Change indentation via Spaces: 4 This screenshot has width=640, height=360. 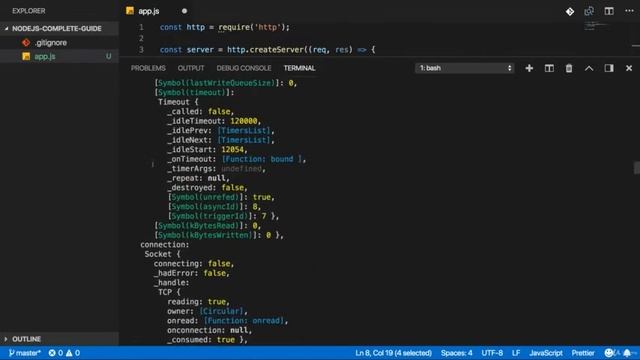click(457, 353)
